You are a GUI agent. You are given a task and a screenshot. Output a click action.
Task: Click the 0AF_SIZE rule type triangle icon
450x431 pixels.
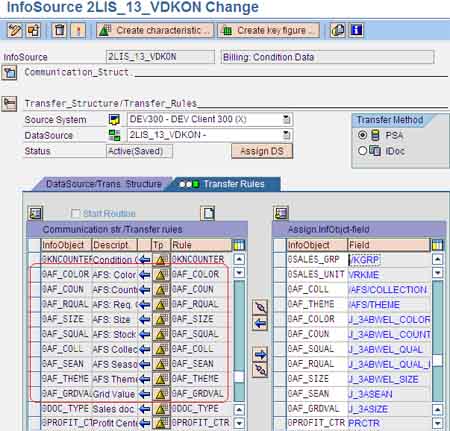(x=161, y=320)
